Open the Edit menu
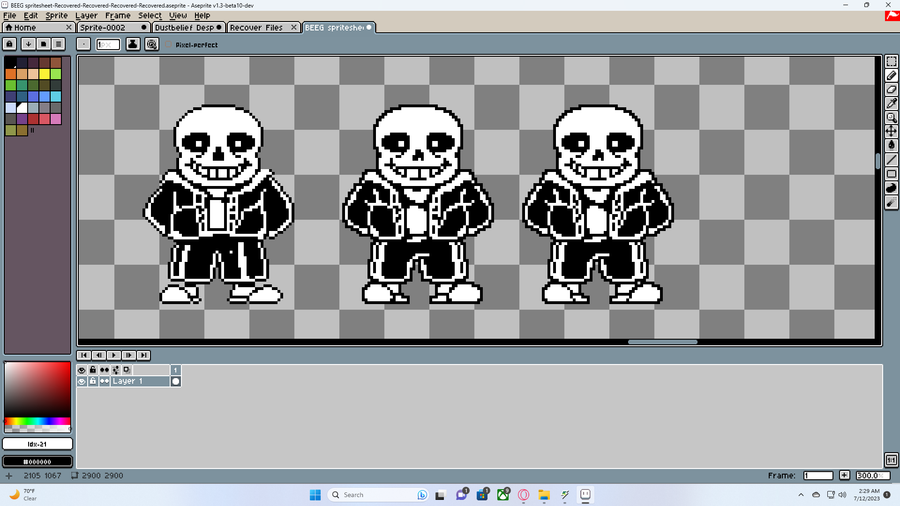The width and height of the screenshot is (900, 506). [x=30, y=15]
